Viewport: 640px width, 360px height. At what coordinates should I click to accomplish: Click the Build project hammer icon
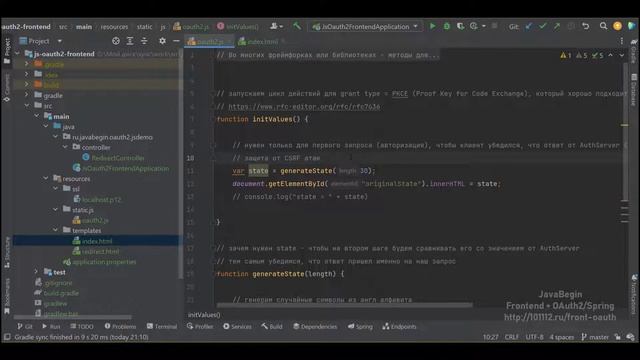tap(297, 27)
